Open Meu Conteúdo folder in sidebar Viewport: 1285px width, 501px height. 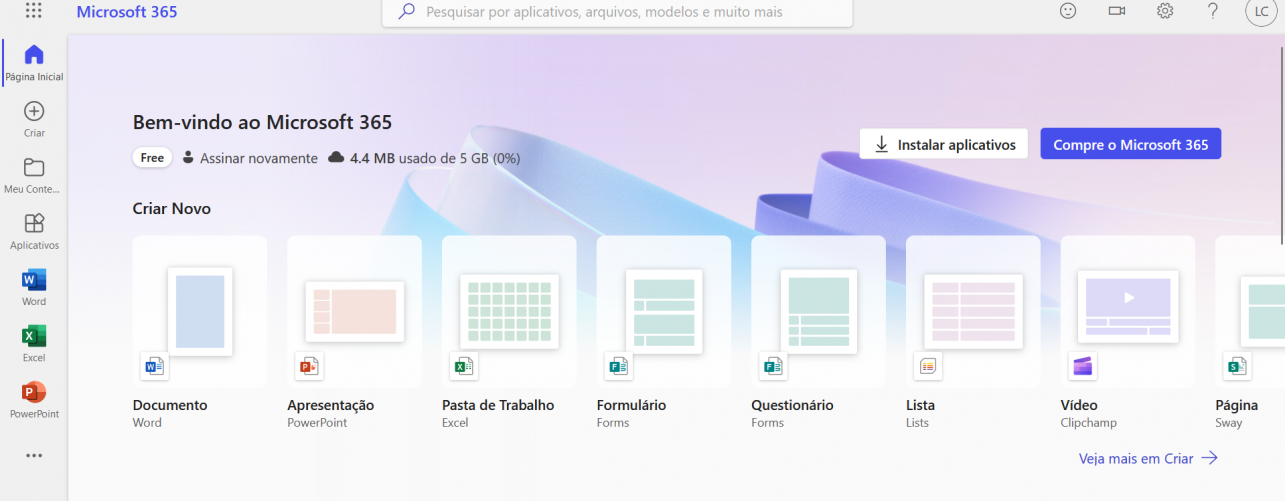click(34, 174)
